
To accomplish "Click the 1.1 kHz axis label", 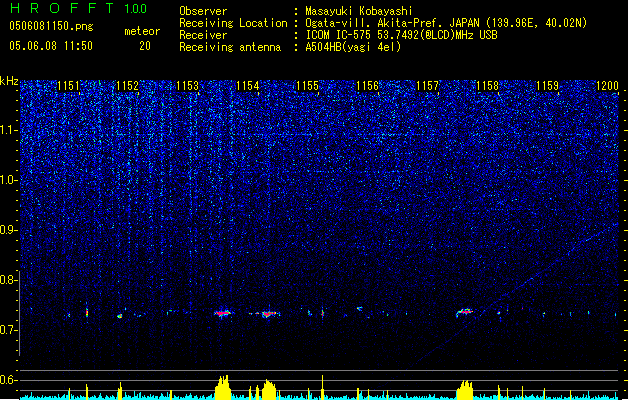I will (x=8, y=130).
